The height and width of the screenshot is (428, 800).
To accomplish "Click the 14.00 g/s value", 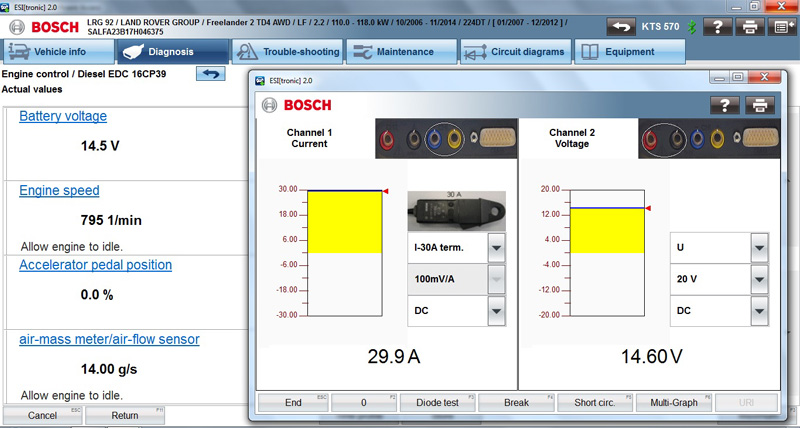I will (109, 369).
